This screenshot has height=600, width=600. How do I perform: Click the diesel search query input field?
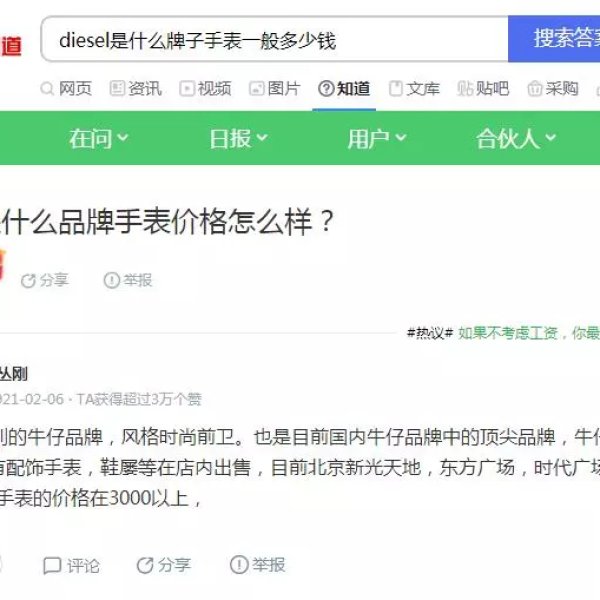coord(275,39)
